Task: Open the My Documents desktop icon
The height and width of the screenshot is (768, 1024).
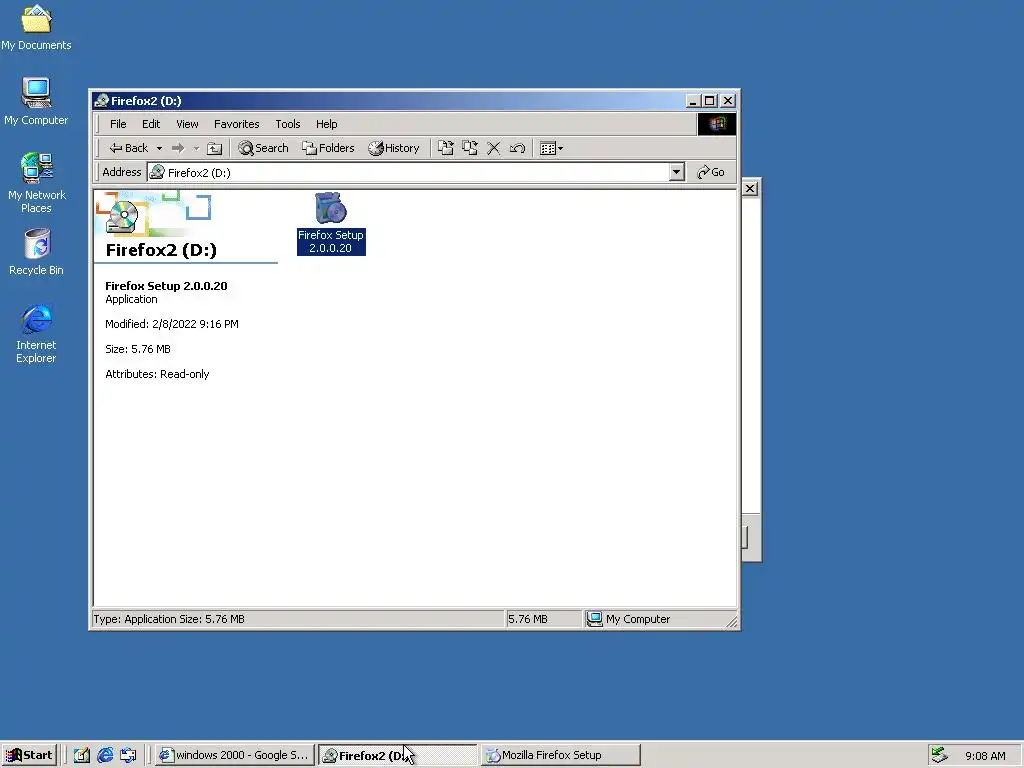Action: coord(36,28)
